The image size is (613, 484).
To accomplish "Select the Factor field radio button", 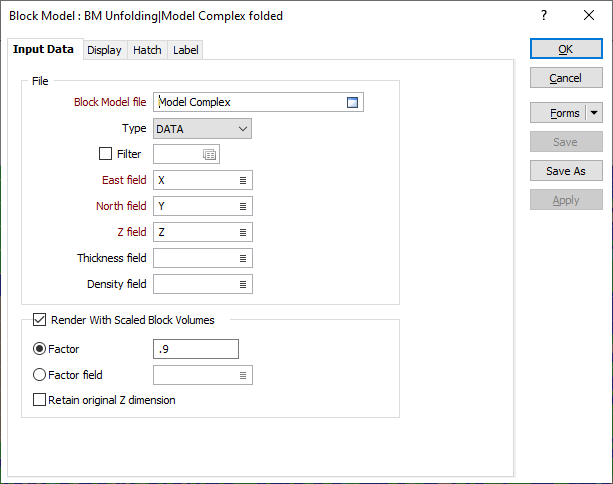I will (x=39, y=375).
